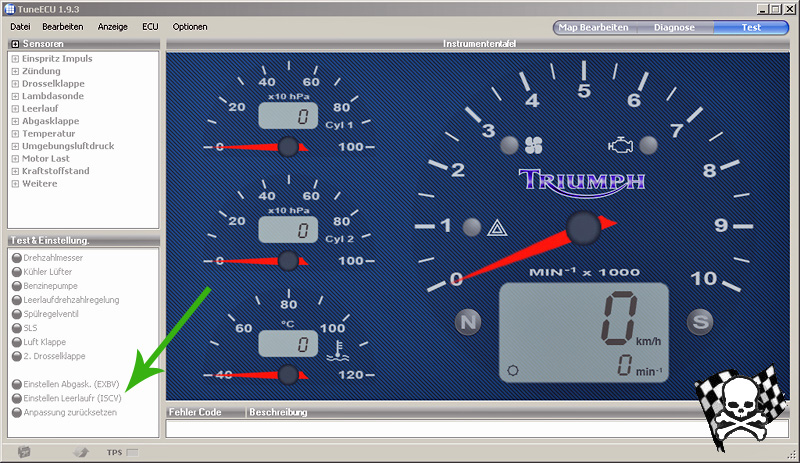This screenshot has height=463, width=800.
Task: Expand the Abgasklappe node
Action: point(15,121)
